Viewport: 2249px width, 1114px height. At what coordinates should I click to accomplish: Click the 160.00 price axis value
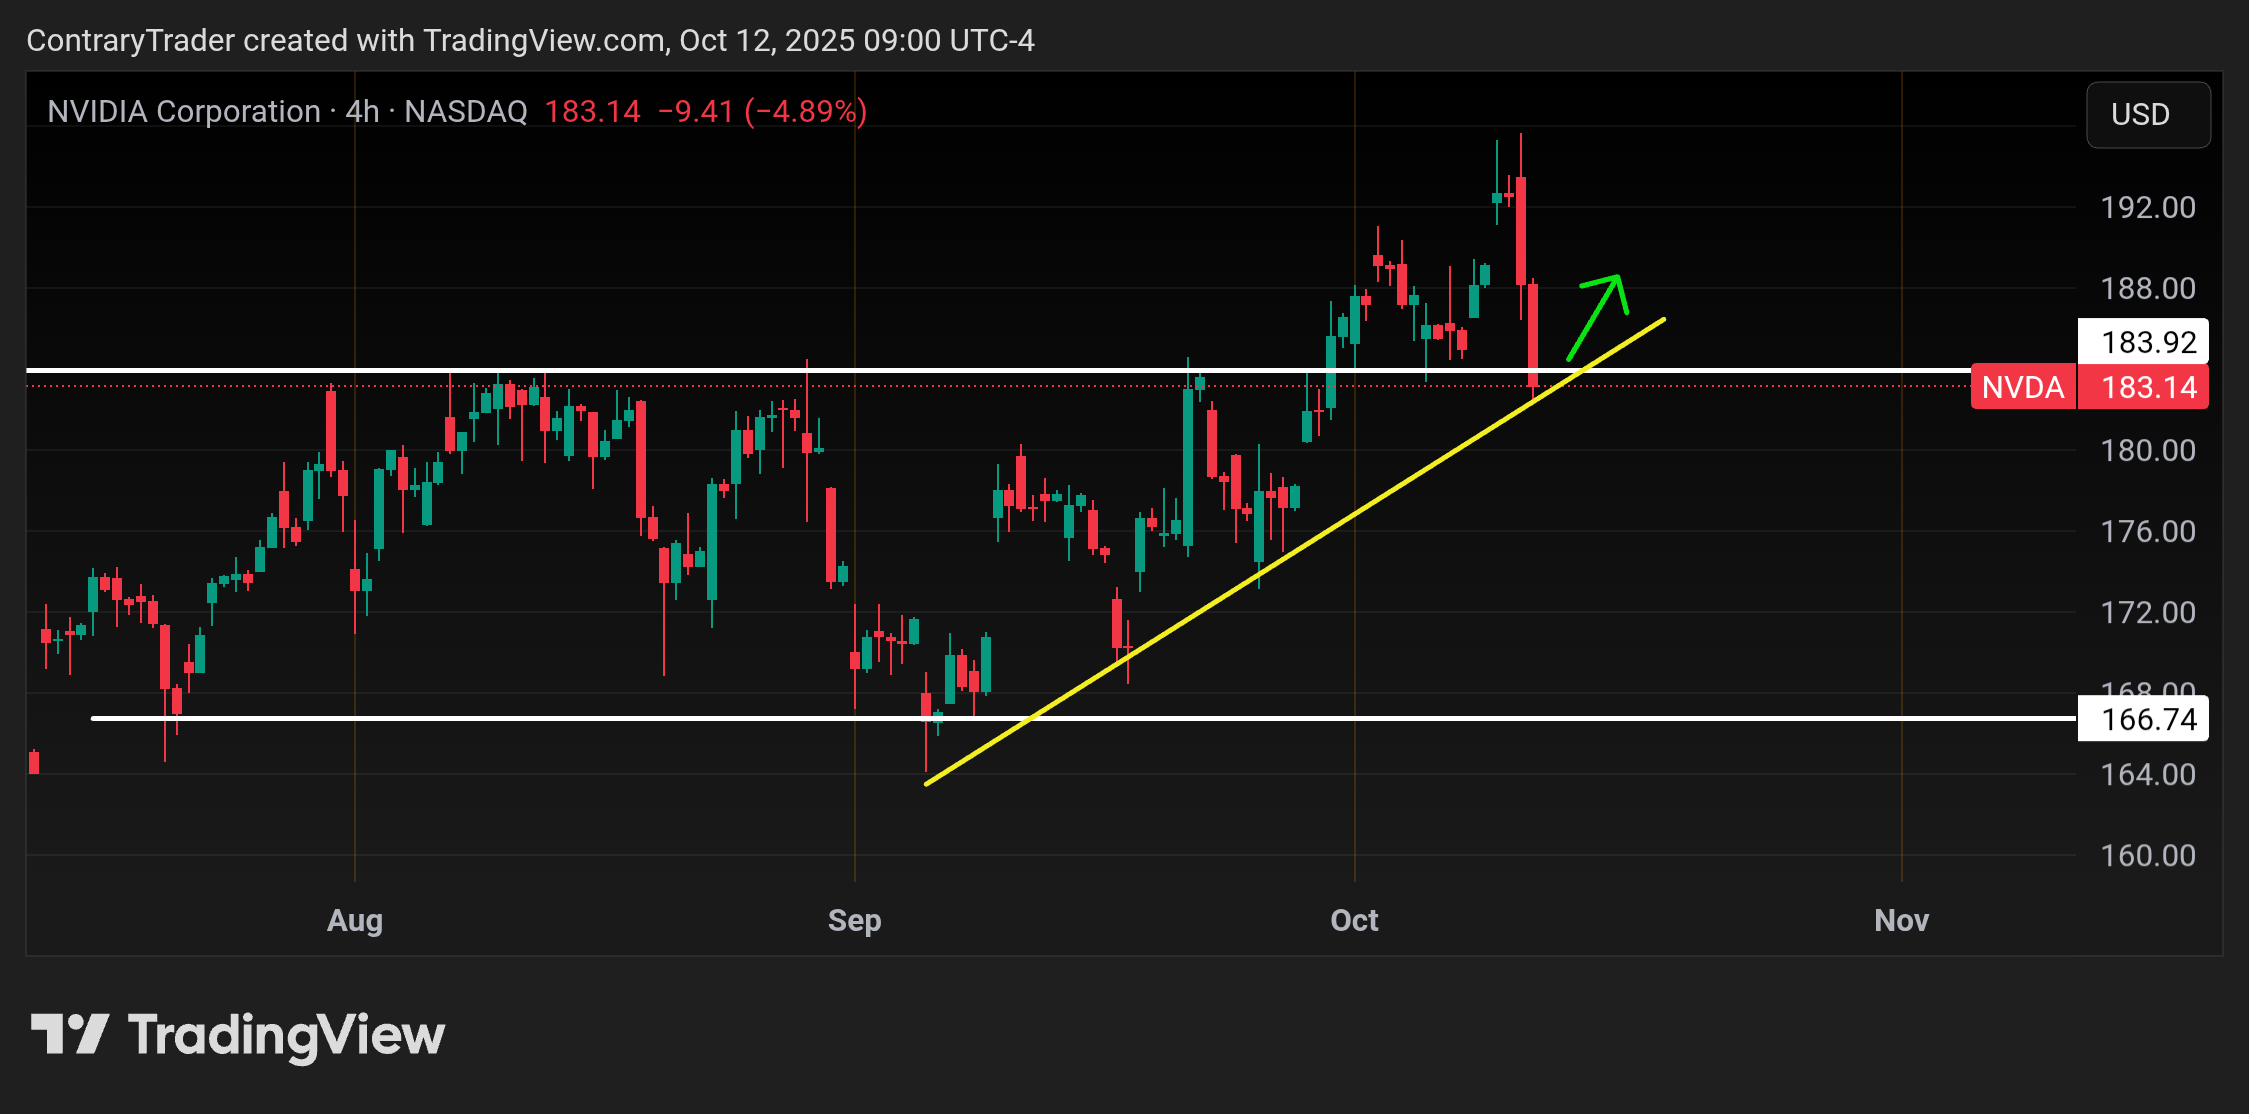[x=2148, y=855]
